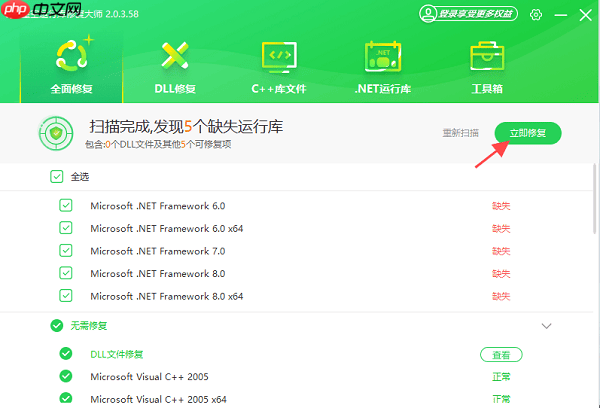Click green check icon beside 无需修复
This screenshot has width=600, height=408.
click(x=57, y=326)
